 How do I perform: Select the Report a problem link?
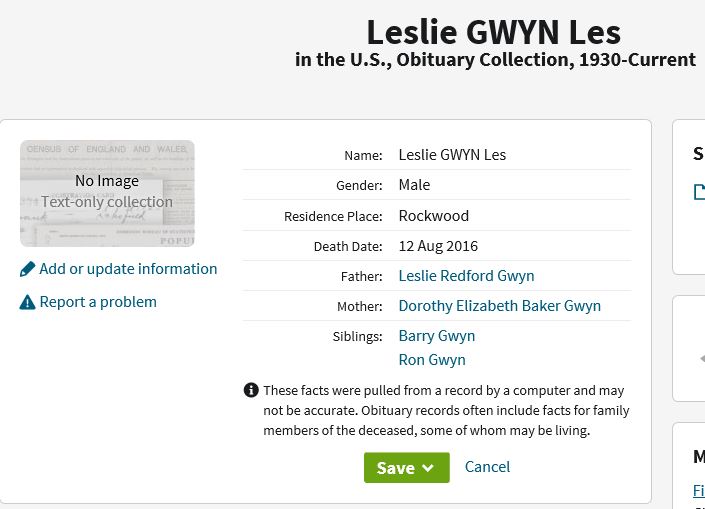click(98, 302)
